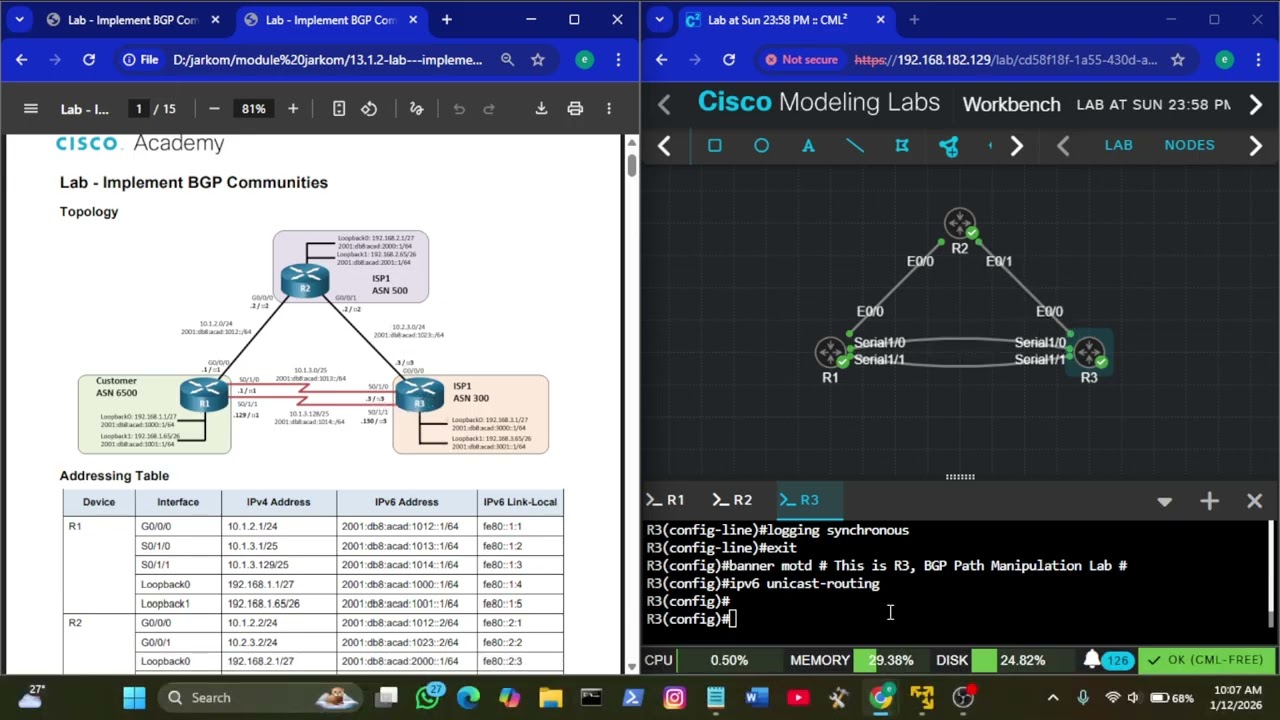Open a new tab in the PDF browser window
The height and width of the screenshot is (720, 1280).
click(447, 20)
